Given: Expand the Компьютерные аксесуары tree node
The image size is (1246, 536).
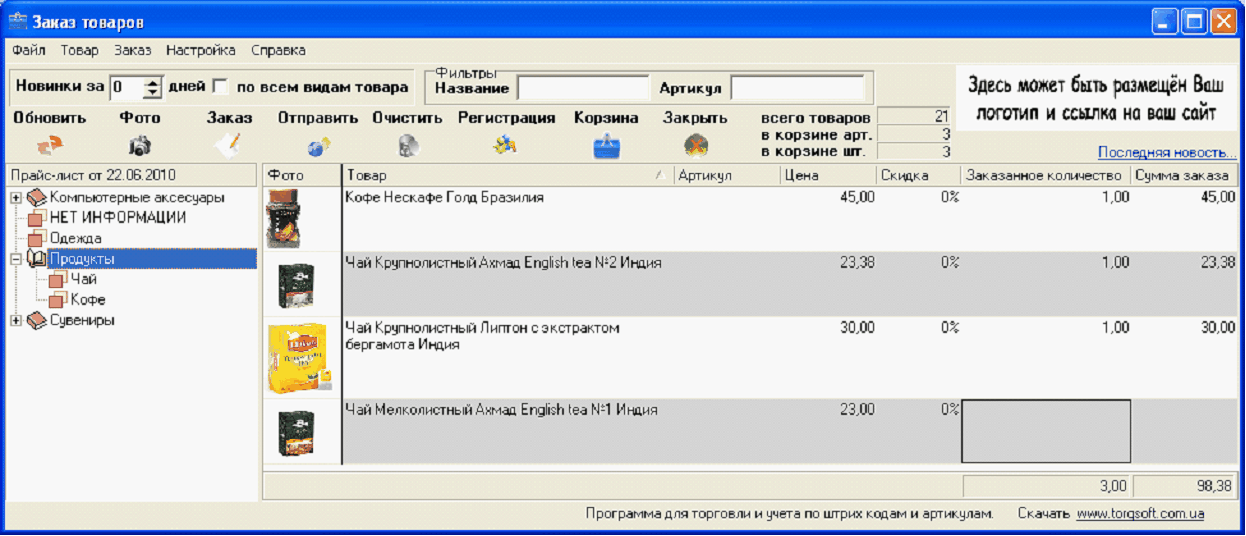Looking at the screenshot, I should tap(16, 198).
